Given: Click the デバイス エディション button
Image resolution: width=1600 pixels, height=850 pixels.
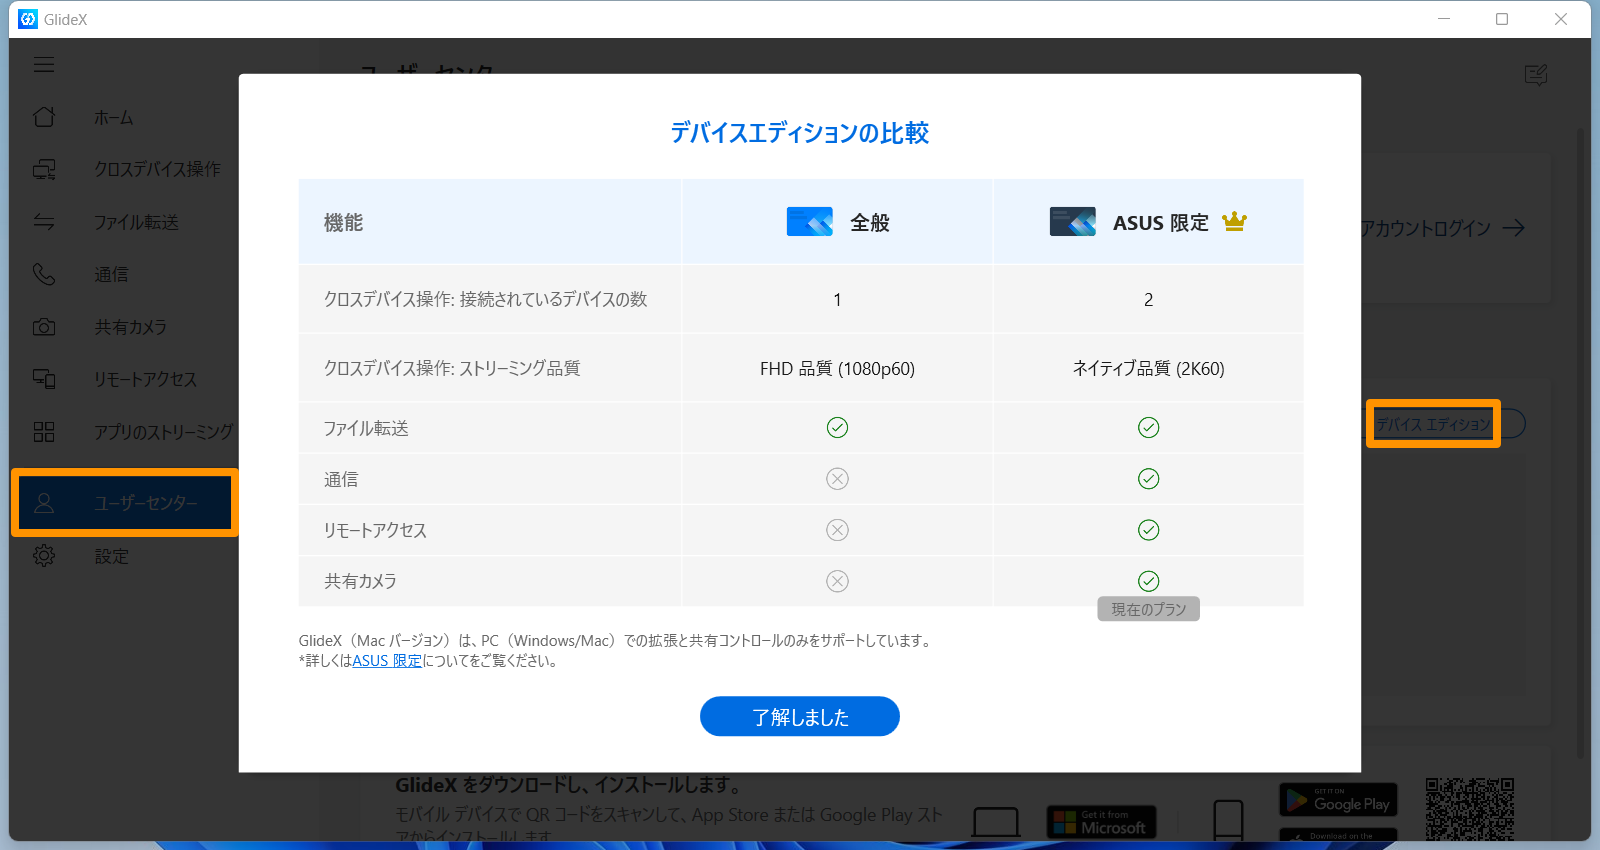Looking at the screenshot, I should tap(1433, 424).
